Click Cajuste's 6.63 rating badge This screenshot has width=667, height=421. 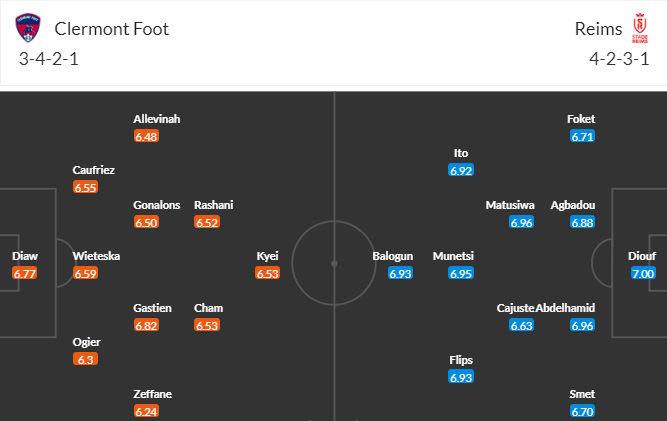(522, 325)
